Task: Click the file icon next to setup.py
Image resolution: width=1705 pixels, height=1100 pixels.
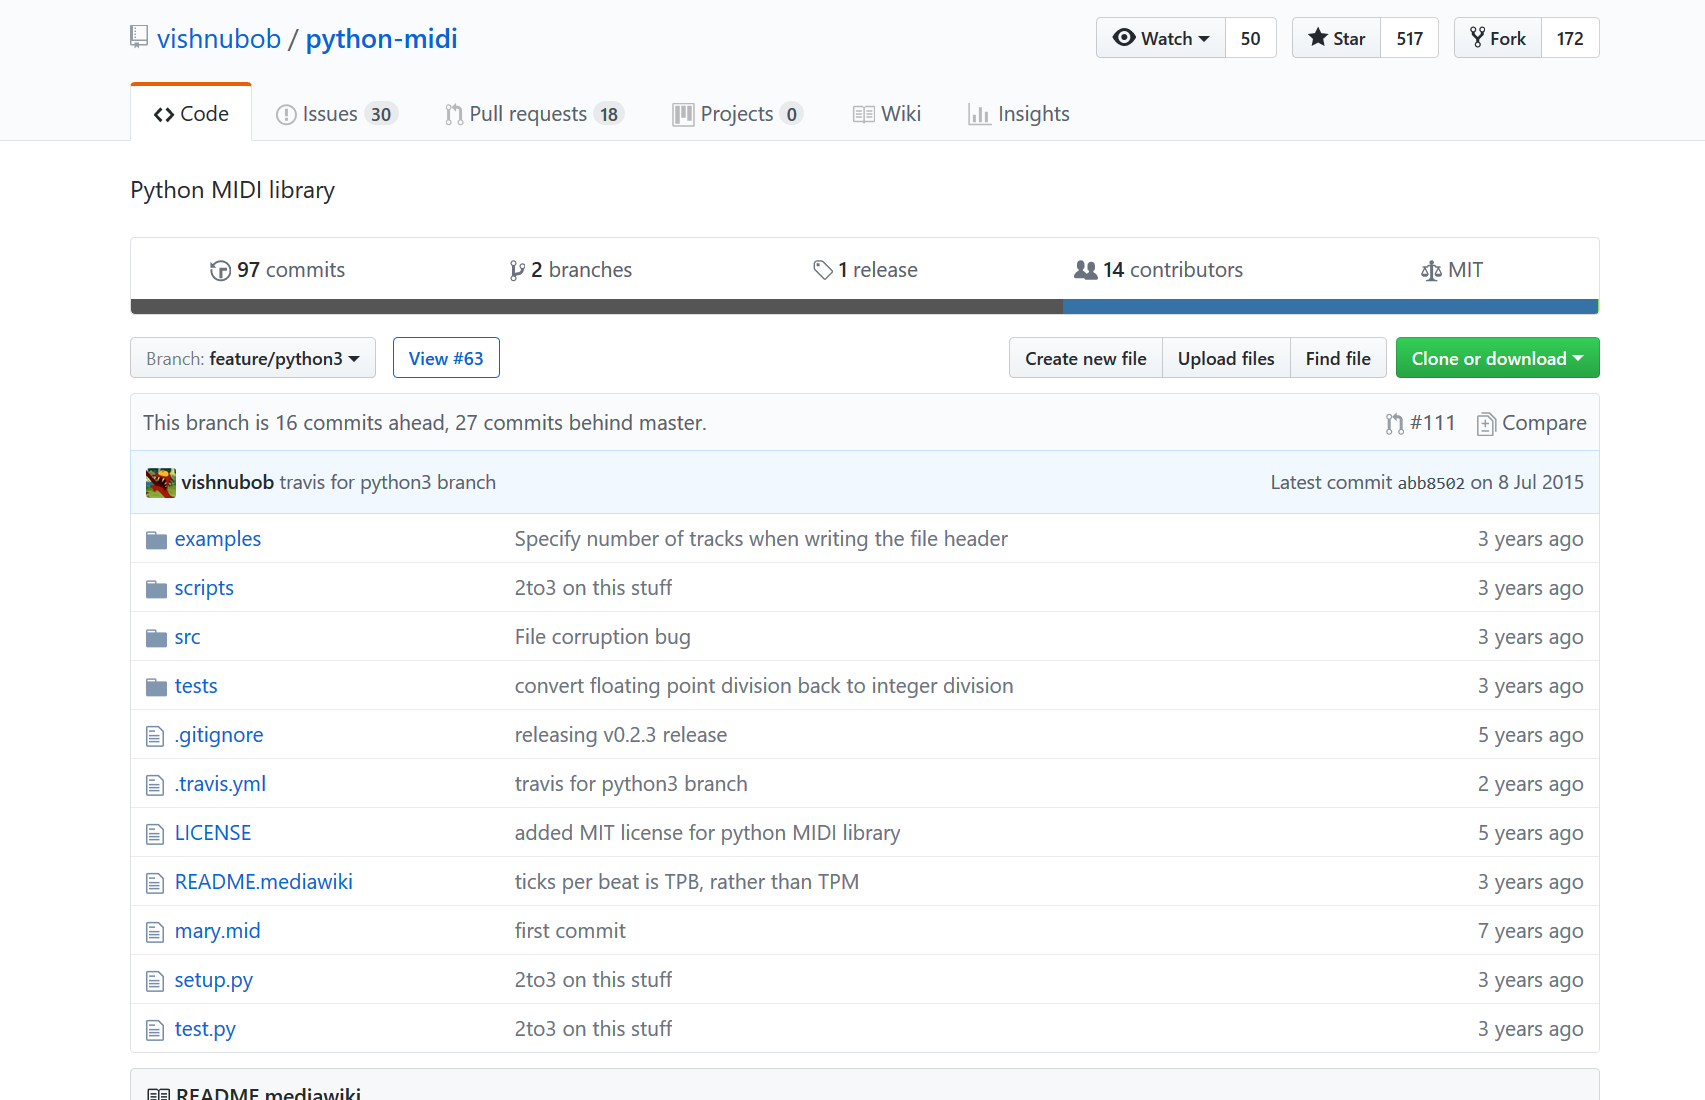Action: tap(155, 981)
